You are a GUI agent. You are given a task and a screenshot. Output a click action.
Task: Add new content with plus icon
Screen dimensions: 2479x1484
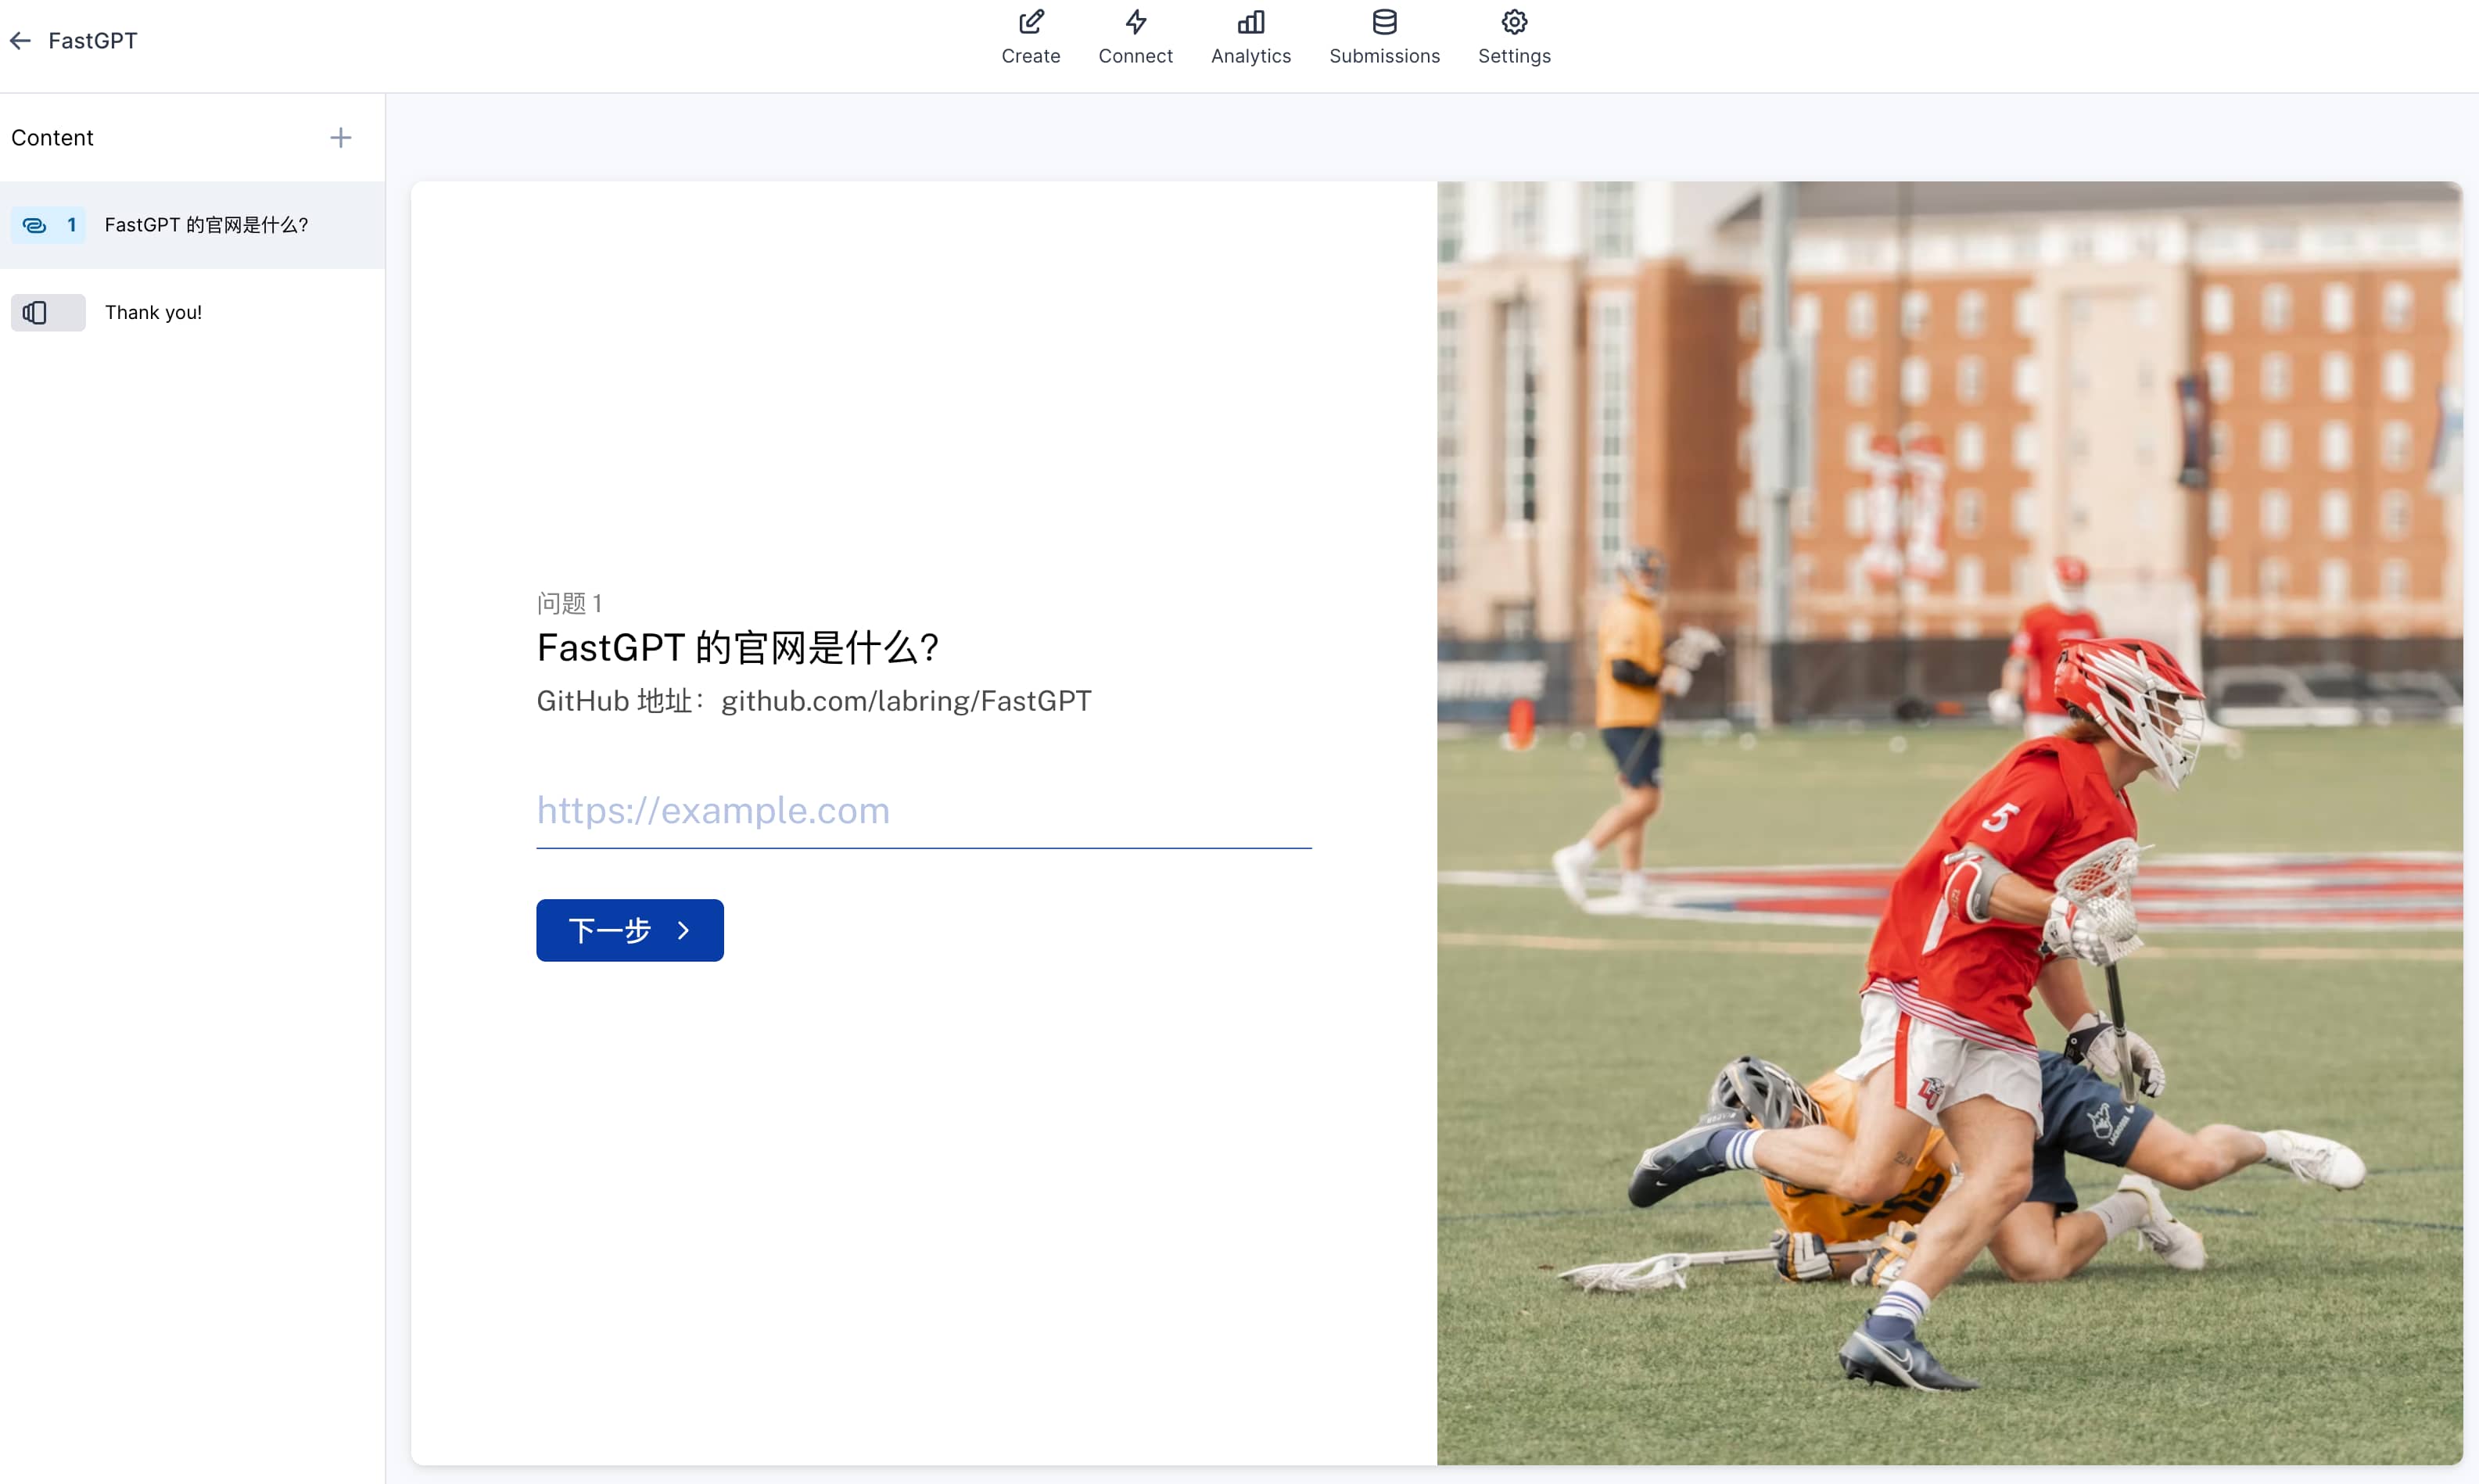click(340, 138)
